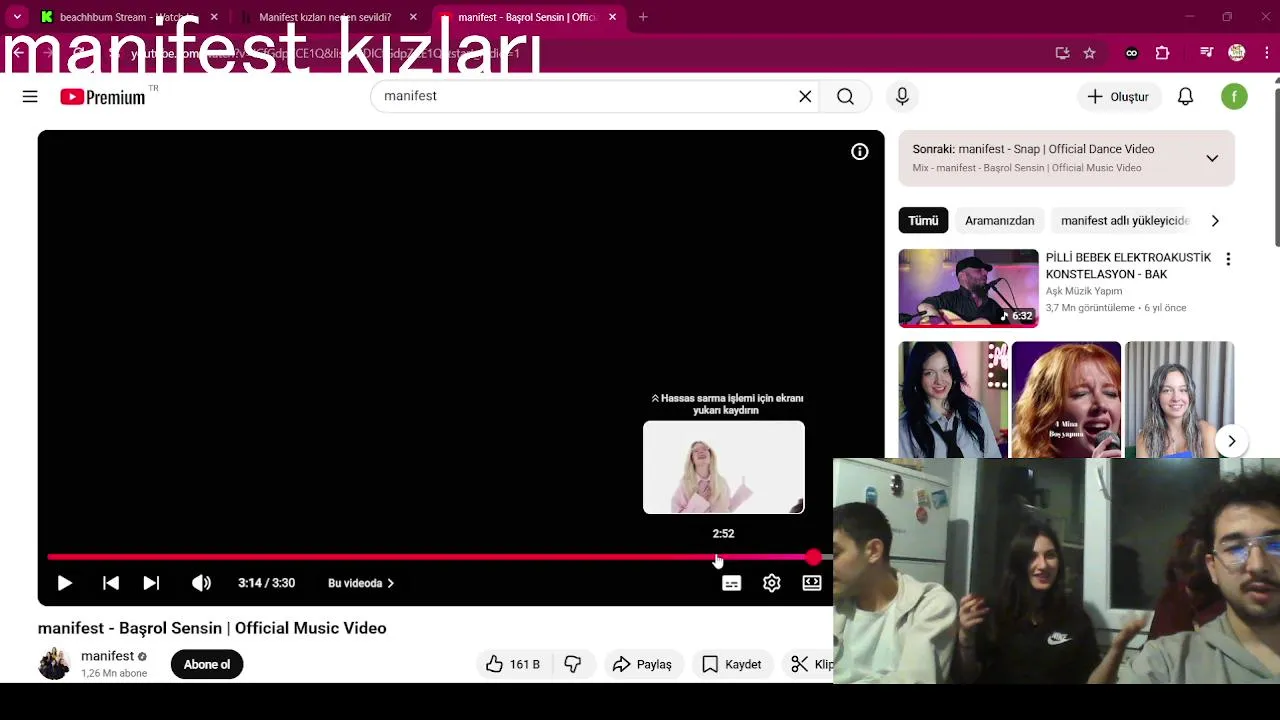Image resolution: width=1280 pixels, height=720 pixels.
Task: Open player settings gear
Action: tap(771, 583)
